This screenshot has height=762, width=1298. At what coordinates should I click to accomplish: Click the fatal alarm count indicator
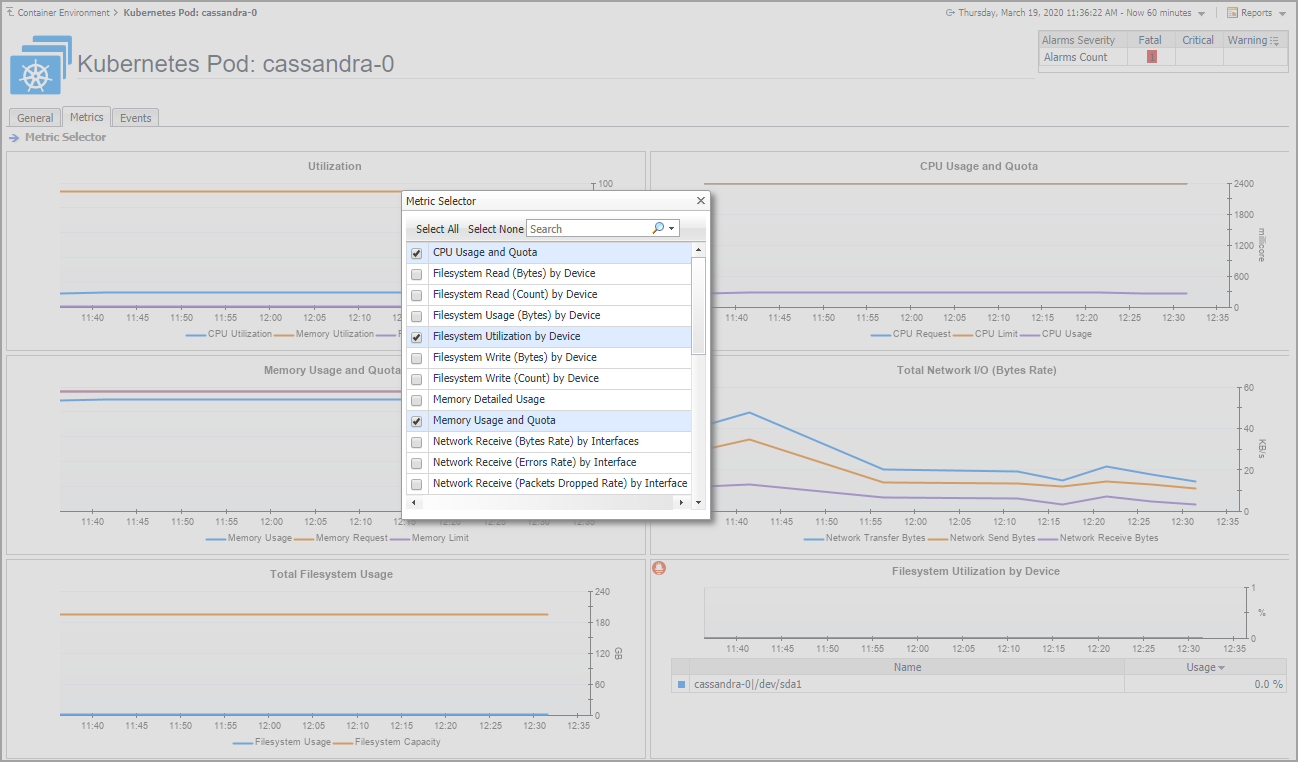[x=1151, y=57]
